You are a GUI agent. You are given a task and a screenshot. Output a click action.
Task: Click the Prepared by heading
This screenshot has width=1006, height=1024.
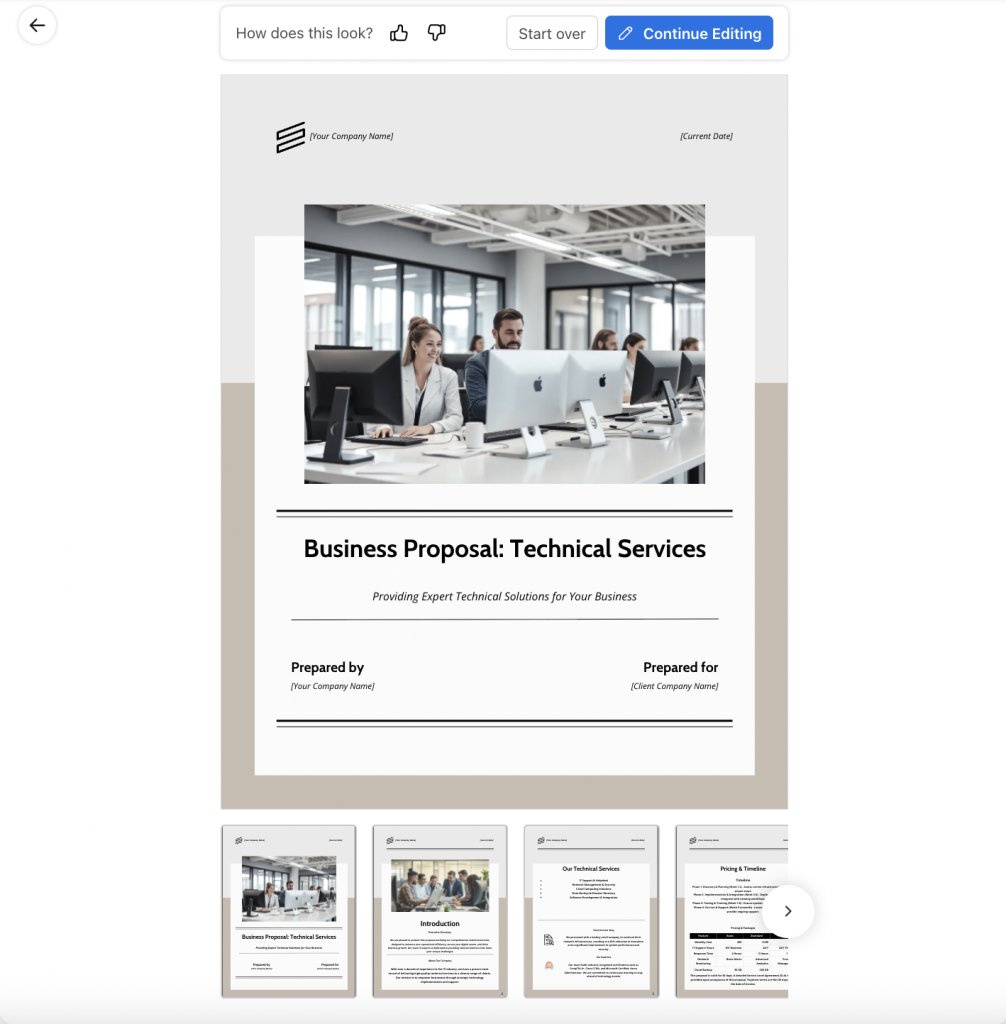327,668
